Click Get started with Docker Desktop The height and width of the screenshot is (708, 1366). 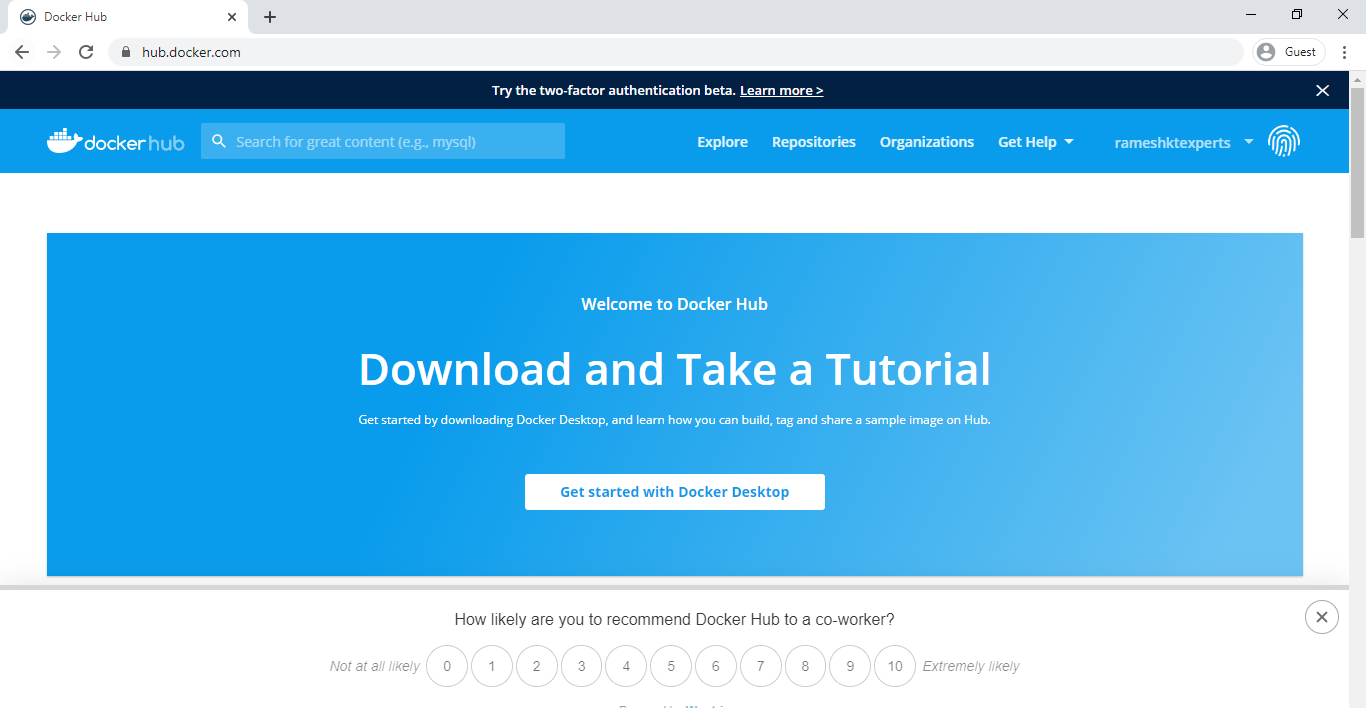(x=675, y=492)
